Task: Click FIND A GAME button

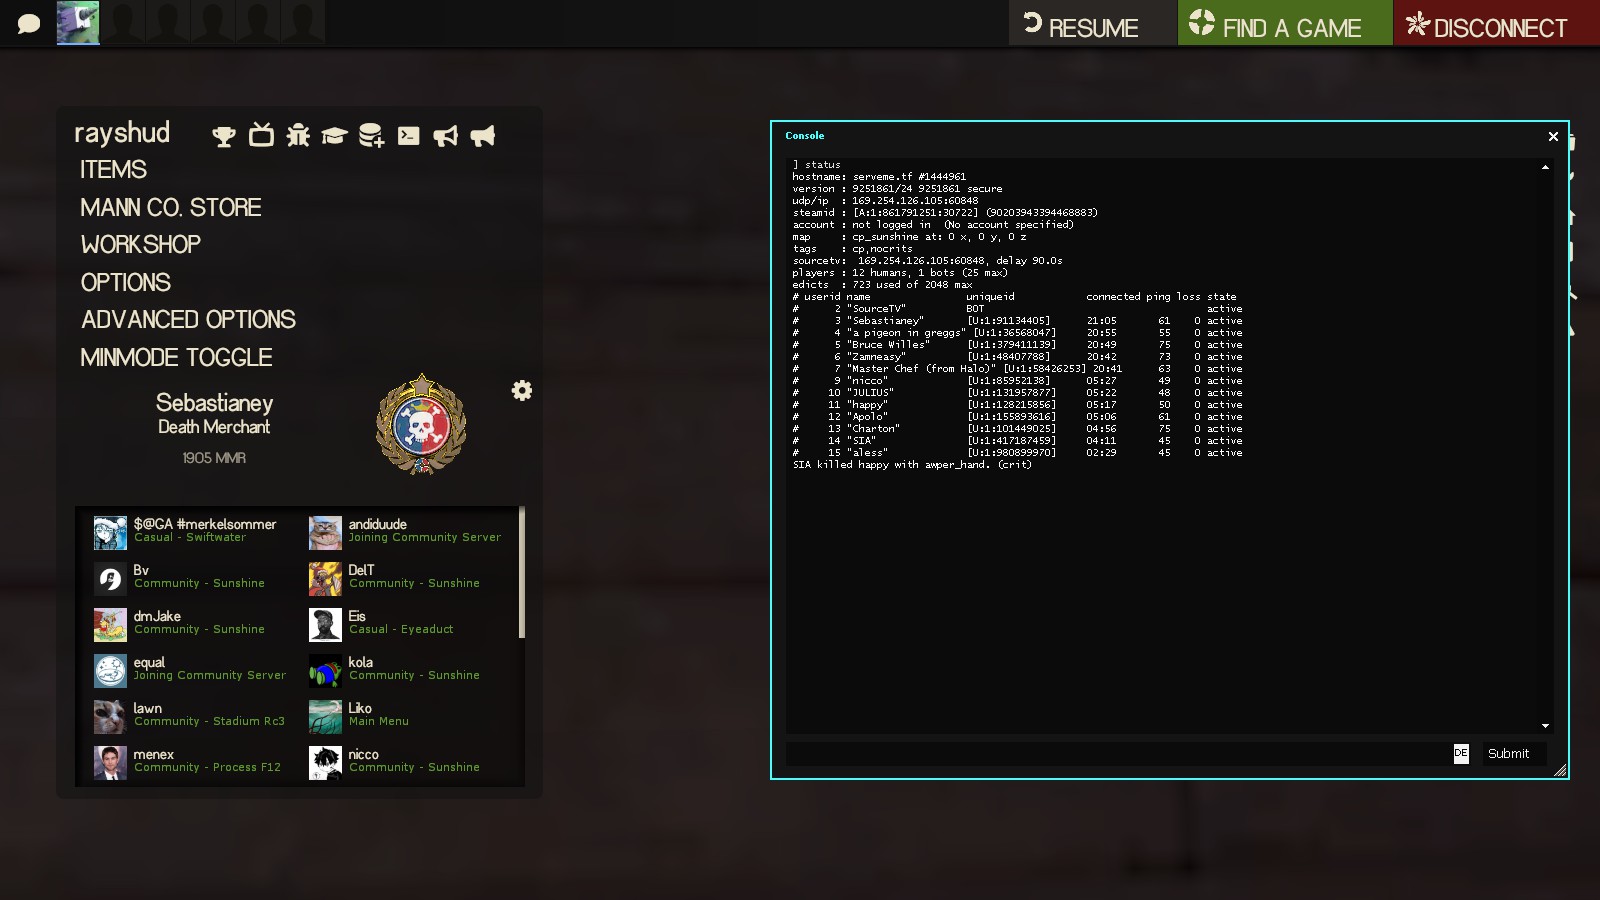Action: click(1285, 23)
